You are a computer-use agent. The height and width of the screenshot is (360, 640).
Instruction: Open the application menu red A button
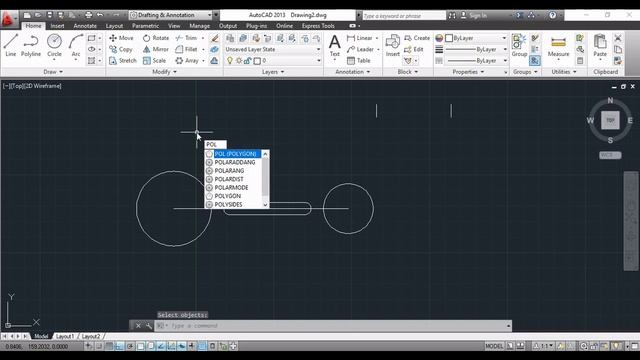[x=8, y=19]
